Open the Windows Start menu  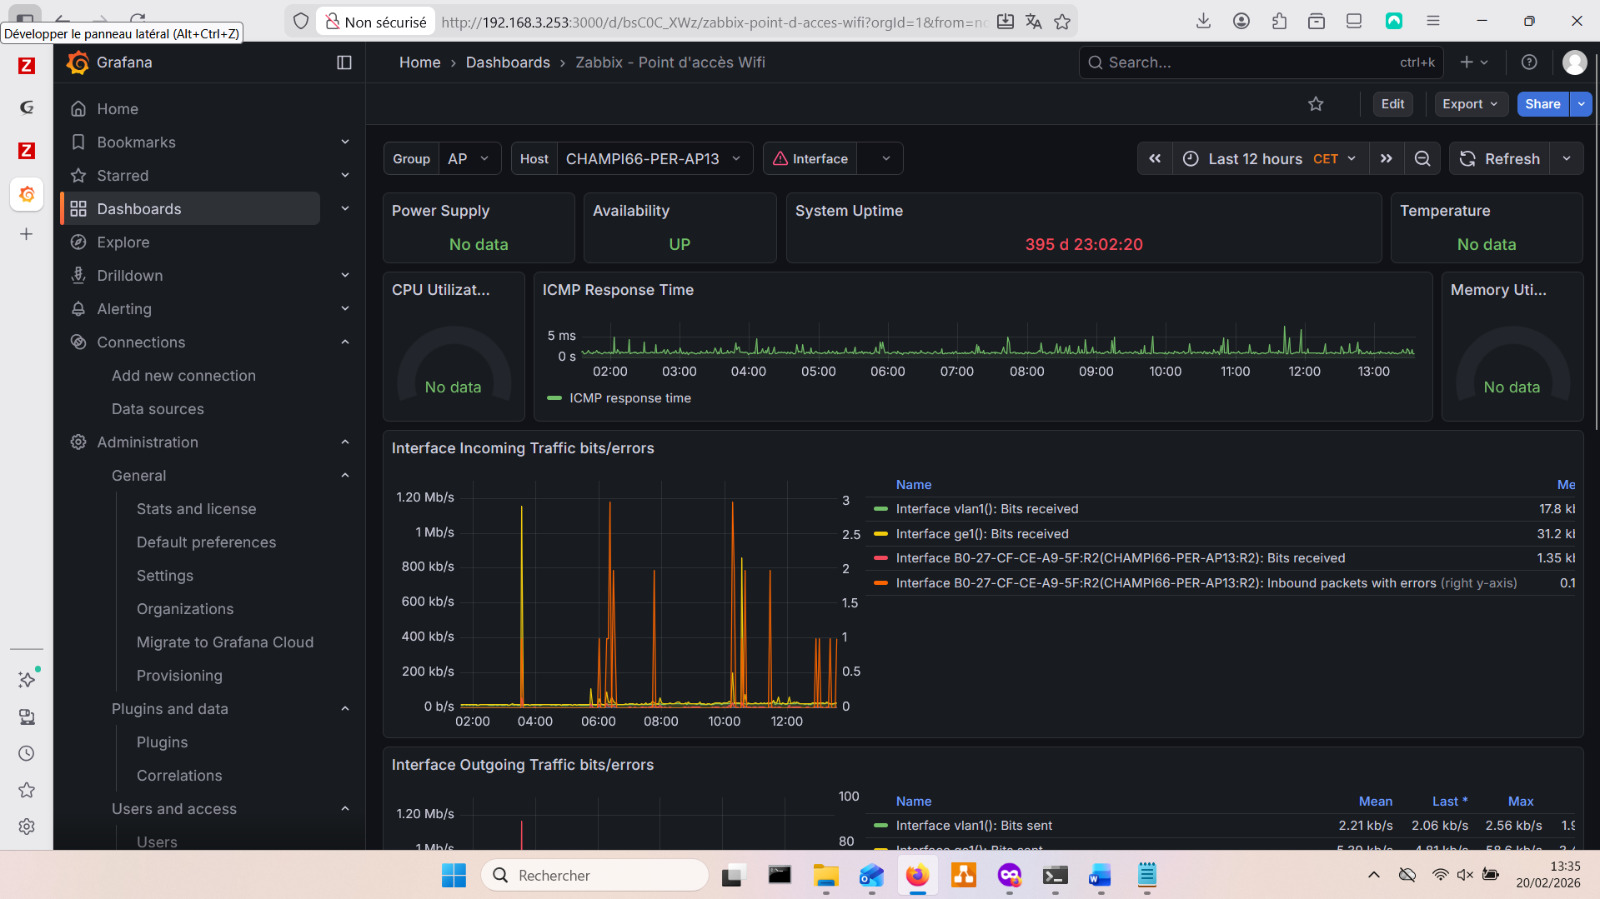coord(454,876)
